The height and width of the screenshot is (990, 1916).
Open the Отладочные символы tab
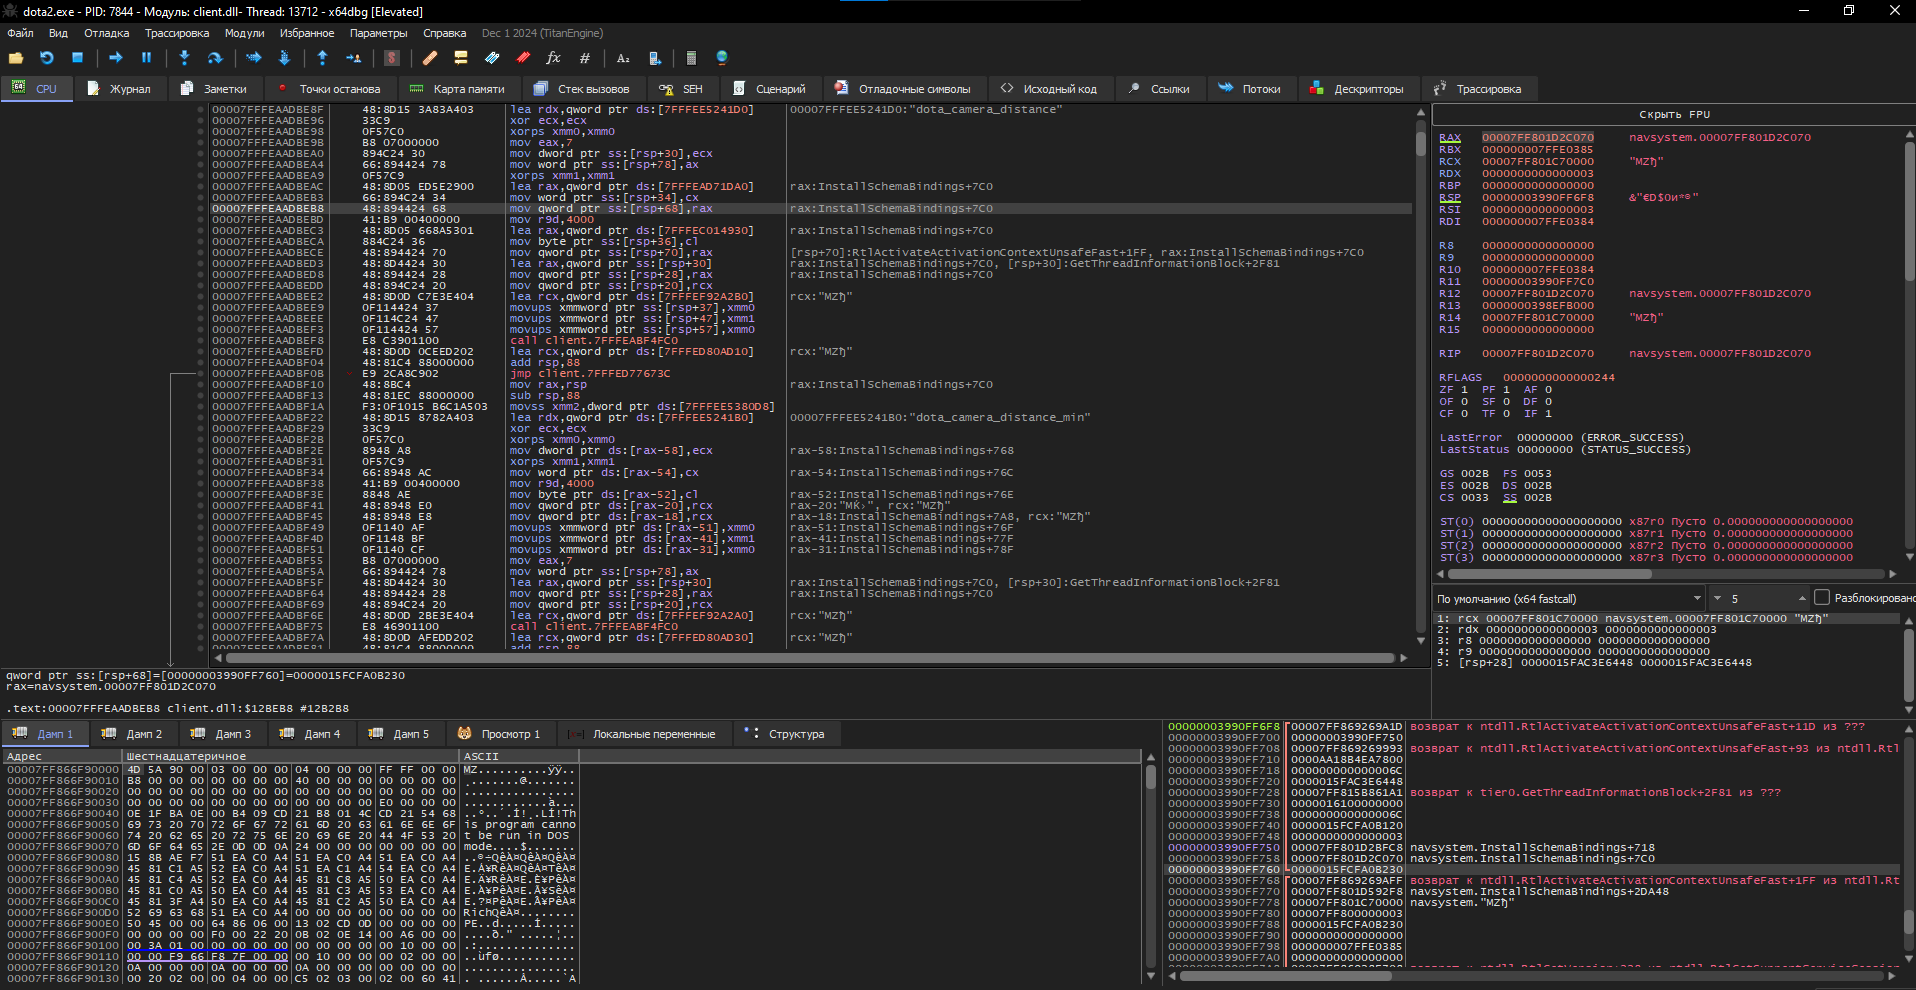click(x=904, y=89)
